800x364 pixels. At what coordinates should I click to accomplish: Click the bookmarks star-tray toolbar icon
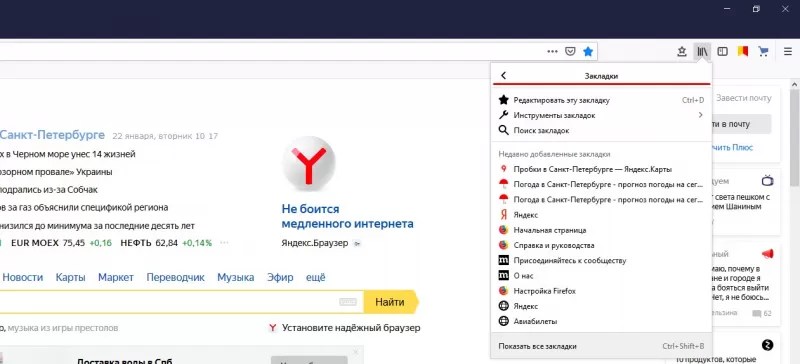click(x=682, y=51)
